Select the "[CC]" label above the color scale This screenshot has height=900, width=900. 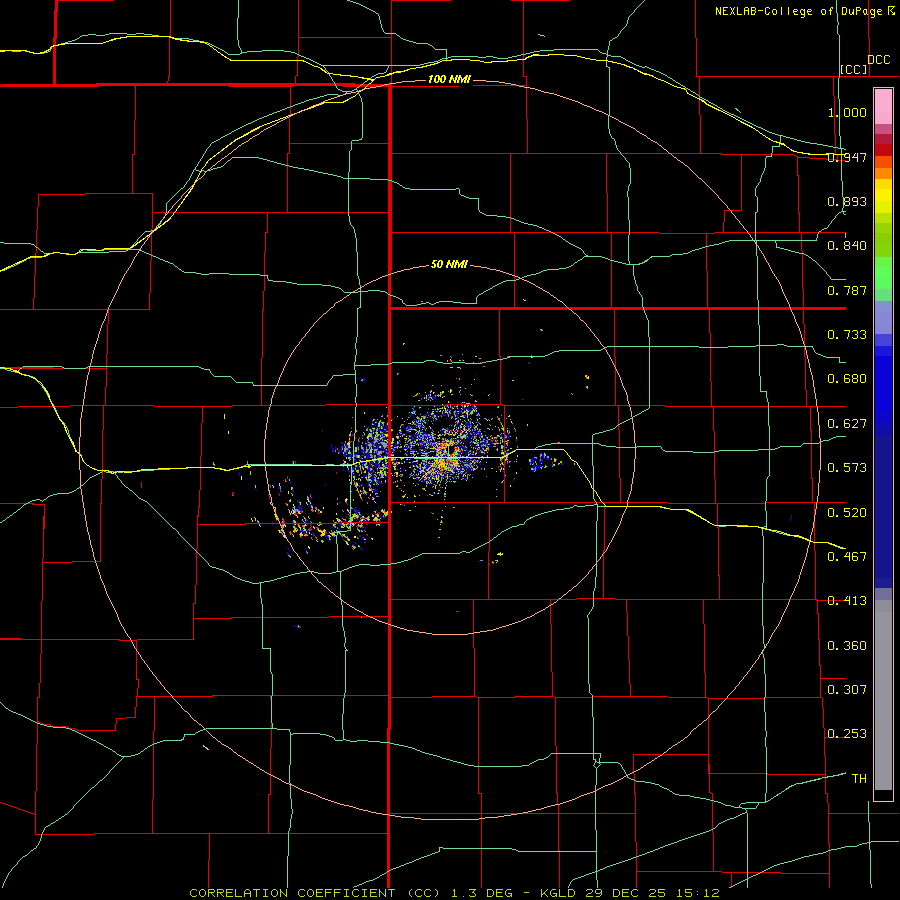[x=854, y=69]
